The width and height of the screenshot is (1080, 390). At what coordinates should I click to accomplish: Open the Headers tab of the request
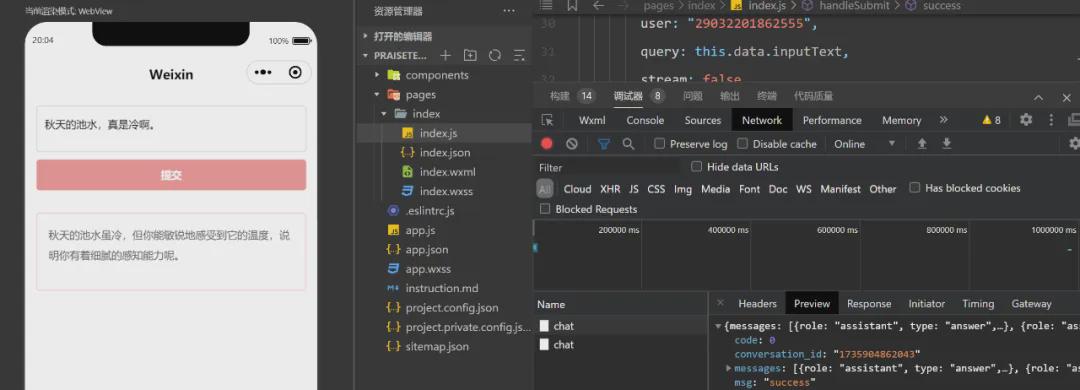758,303
